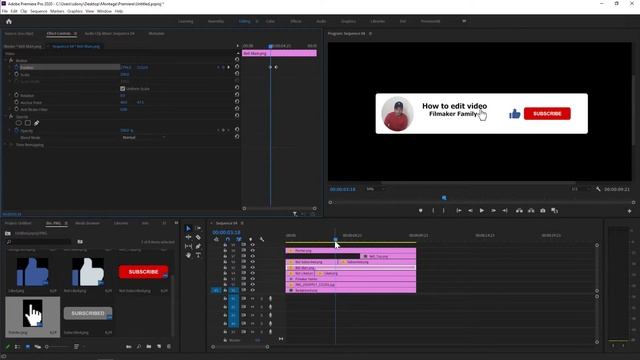Image resolution: width=640 pixels, height=360 pixels.
Task: Select the Pen tool in the tools panel
Action: 198,247
